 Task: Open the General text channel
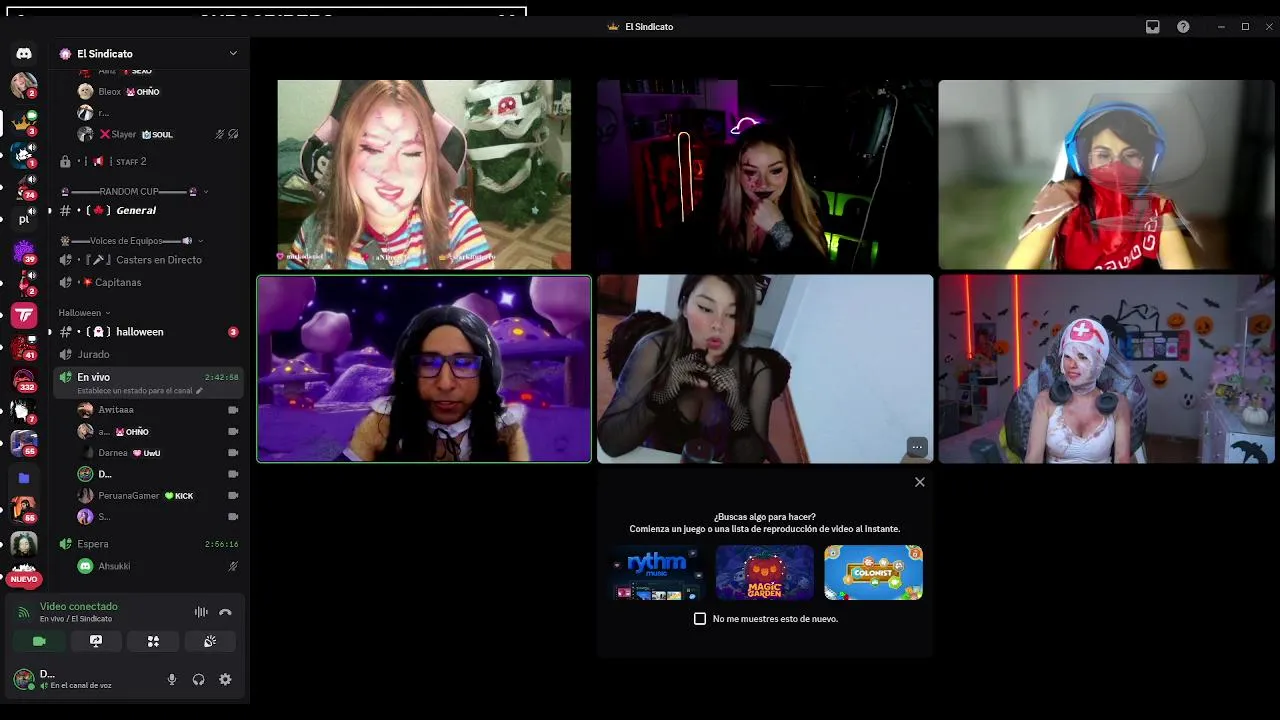click(150, 210)
